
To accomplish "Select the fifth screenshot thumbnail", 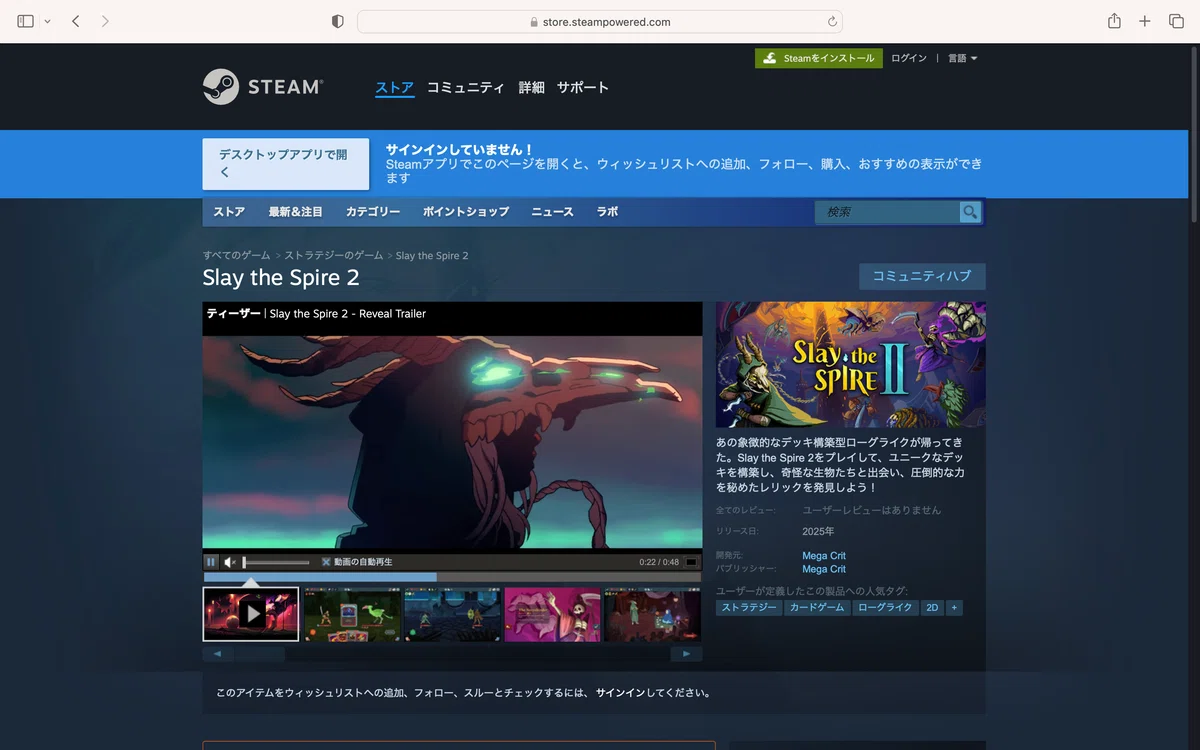I will point(652,614).
